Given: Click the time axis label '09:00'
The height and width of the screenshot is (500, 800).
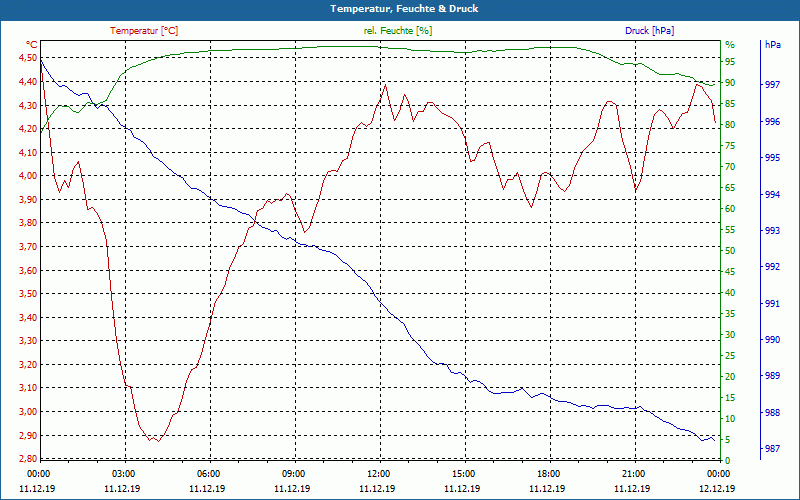Looking at the screenshot, I should tap(294, 473).
